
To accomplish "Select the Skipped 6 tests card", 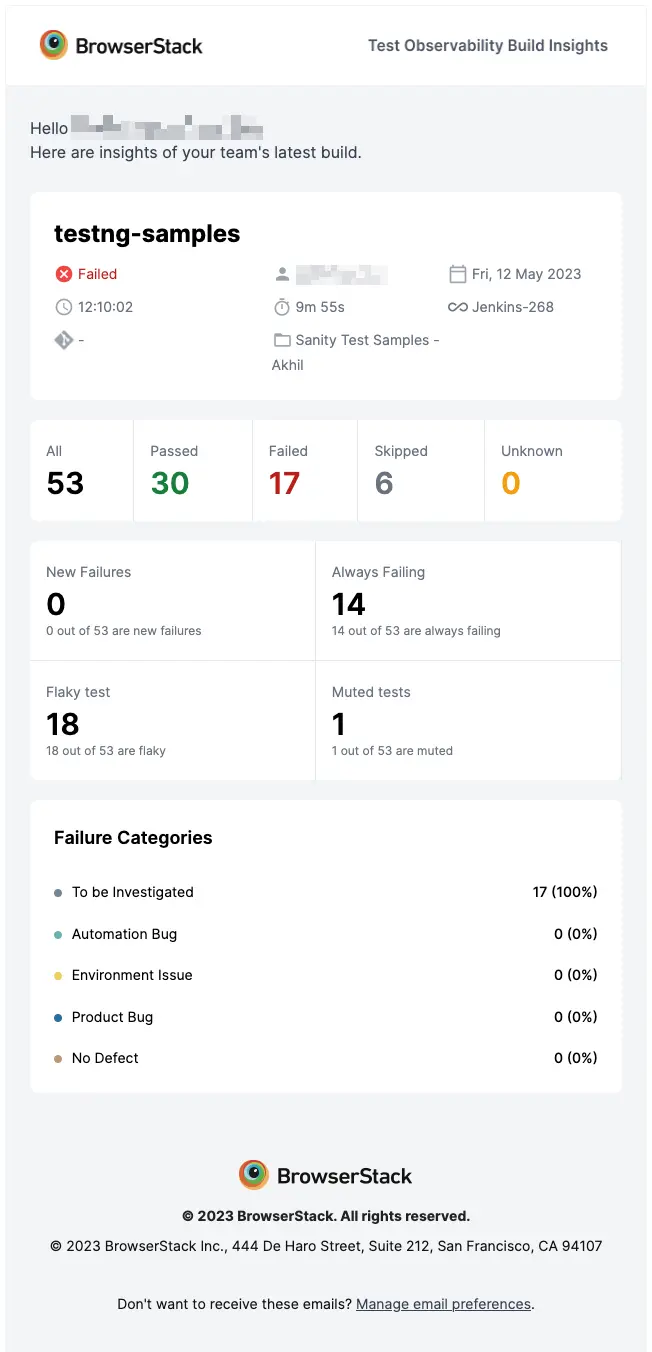I will 421,471.
